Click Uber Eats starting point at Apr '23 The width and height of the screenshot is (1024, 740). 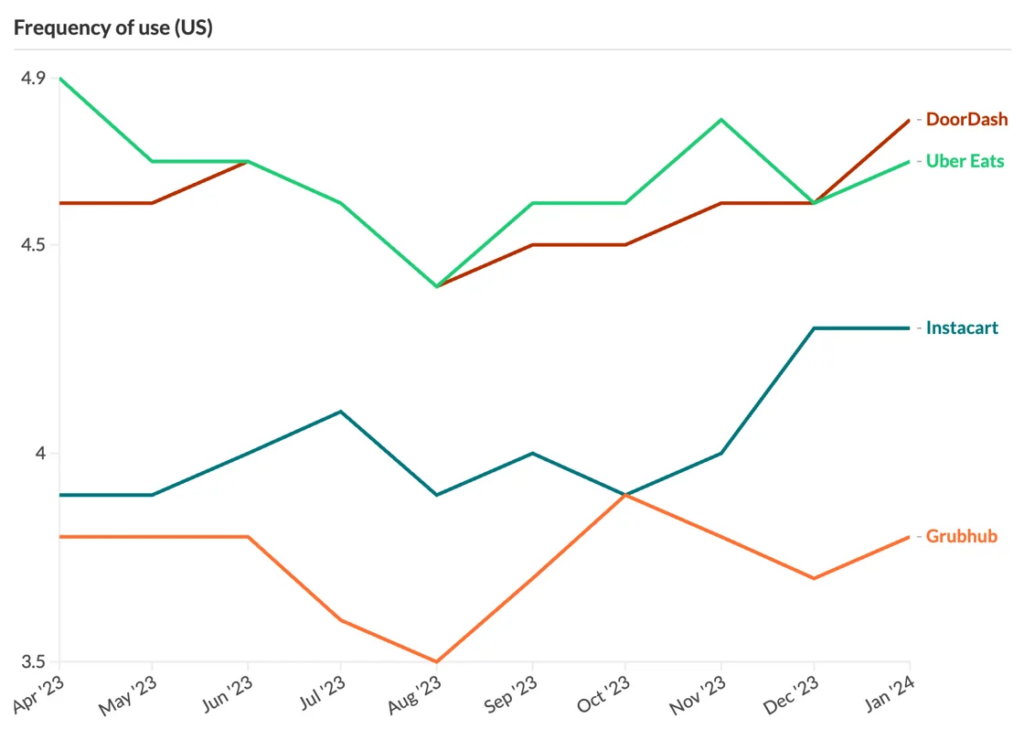60,78
